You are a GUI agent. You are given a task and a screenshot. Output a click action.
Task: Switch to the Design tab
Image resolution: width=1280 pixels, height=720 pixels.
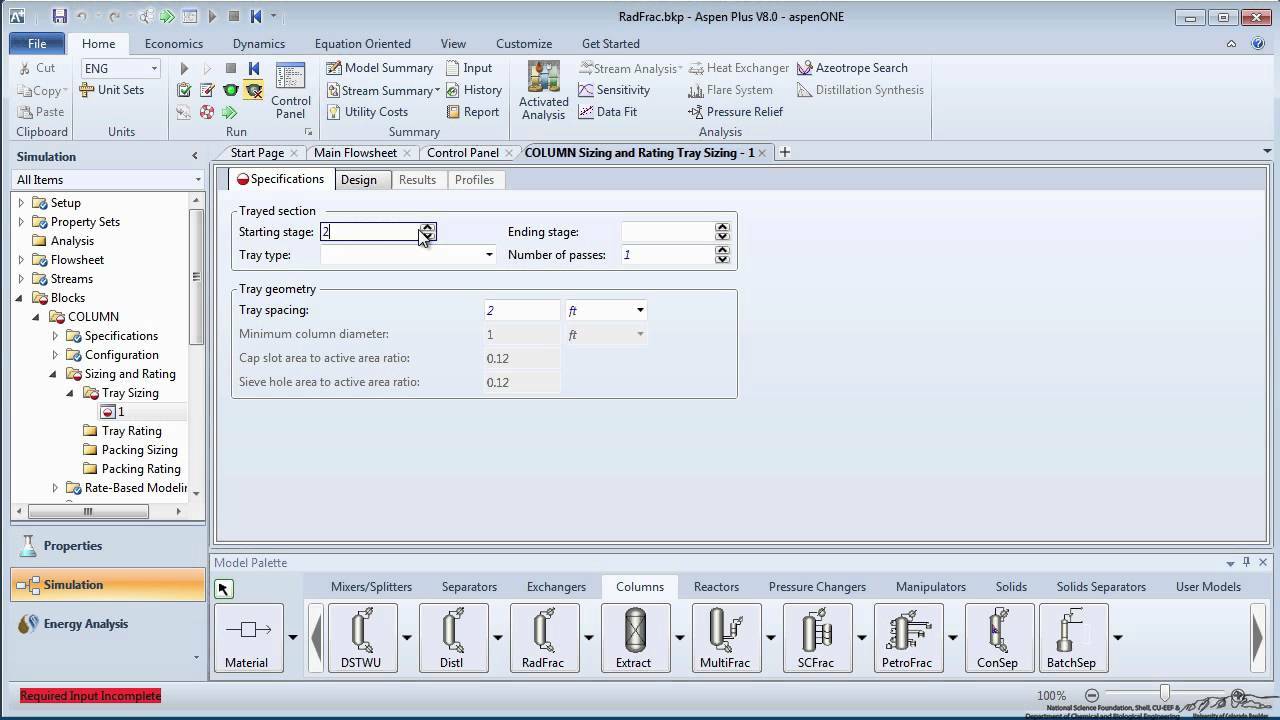click(x=359, y=180)
